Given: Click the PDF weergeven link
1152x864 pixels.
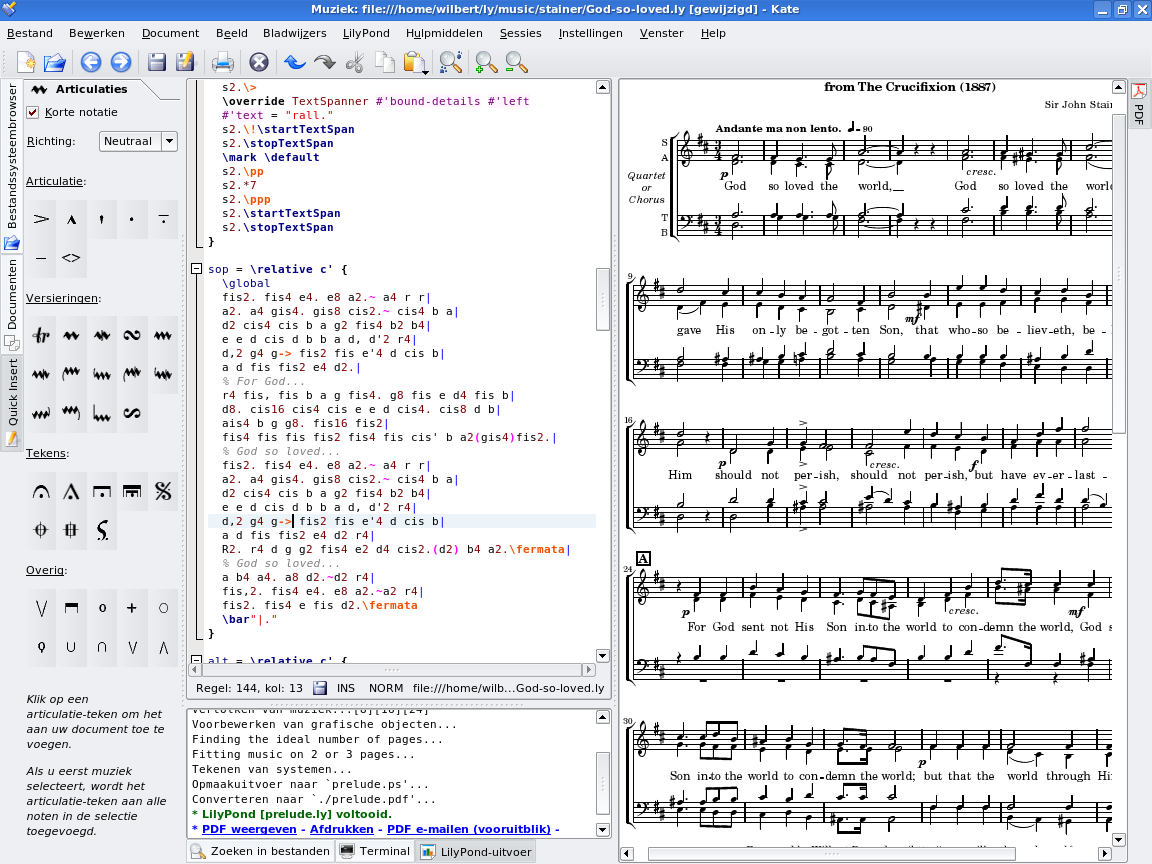Looking at the screenshot, I should coord(250,829).
